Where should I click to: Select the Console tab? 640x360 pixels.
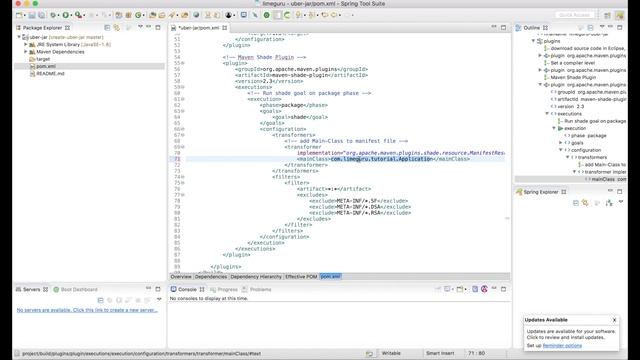pyautogui.click(x=187, y=289)
